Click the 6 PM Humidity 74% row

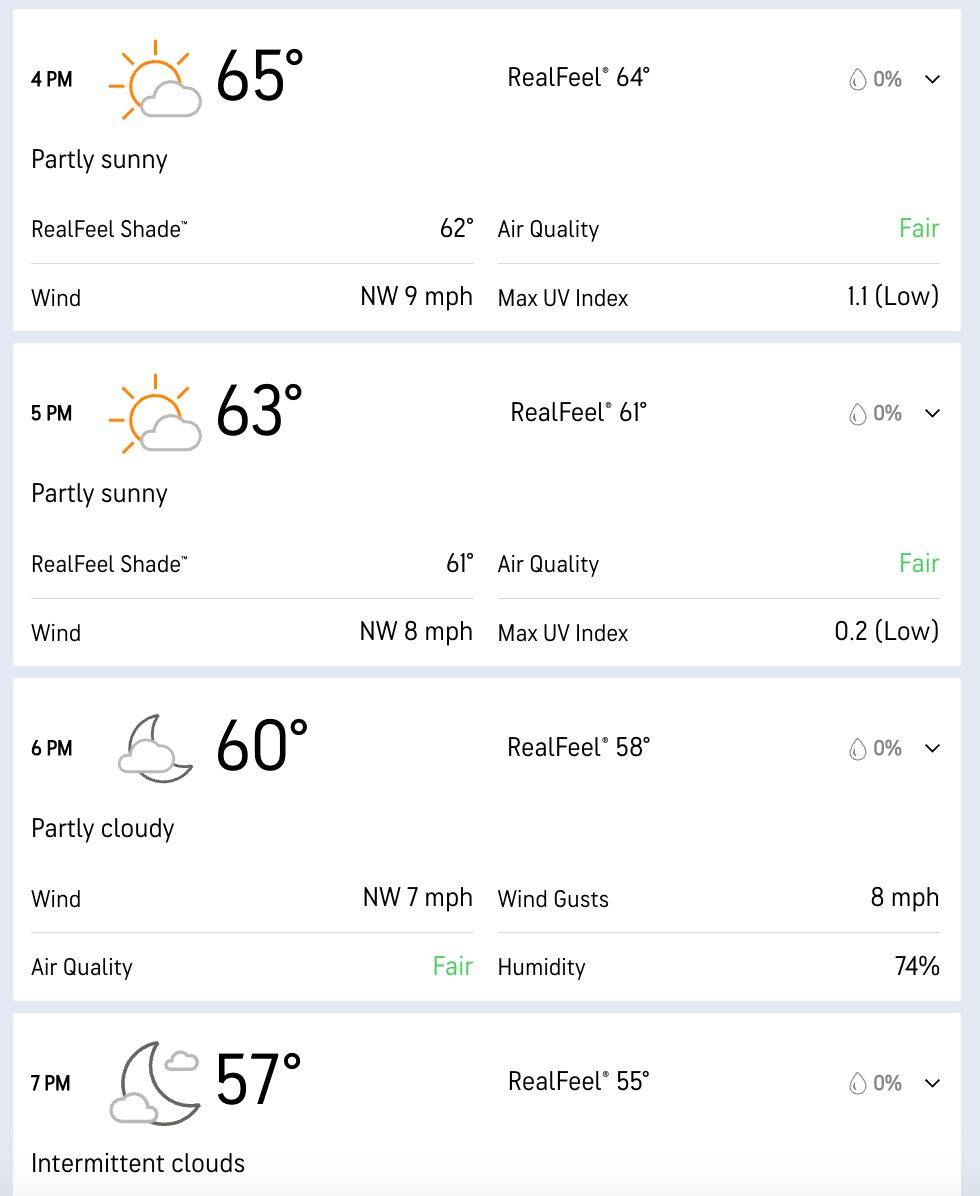718,967
